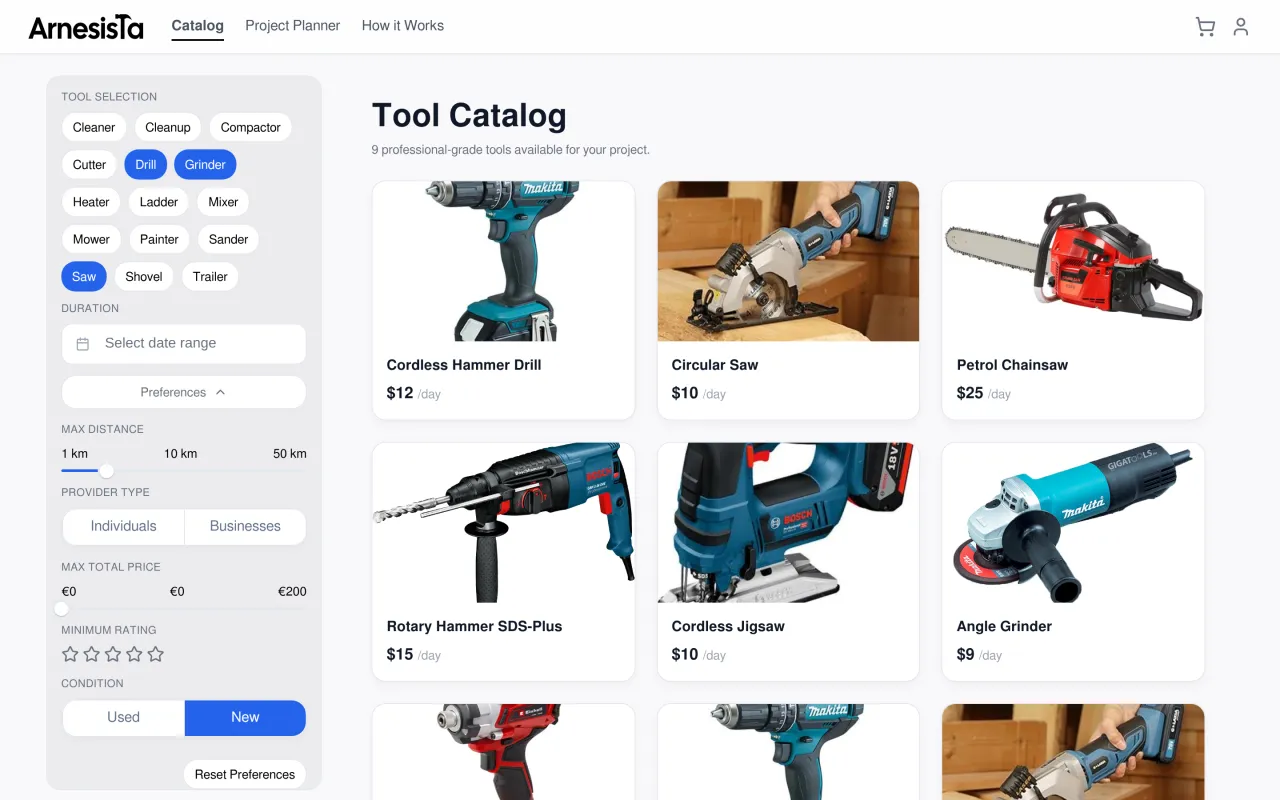
Task: Click the max total price slider handle
Action: pyautogui.click(x=62, y=609)
